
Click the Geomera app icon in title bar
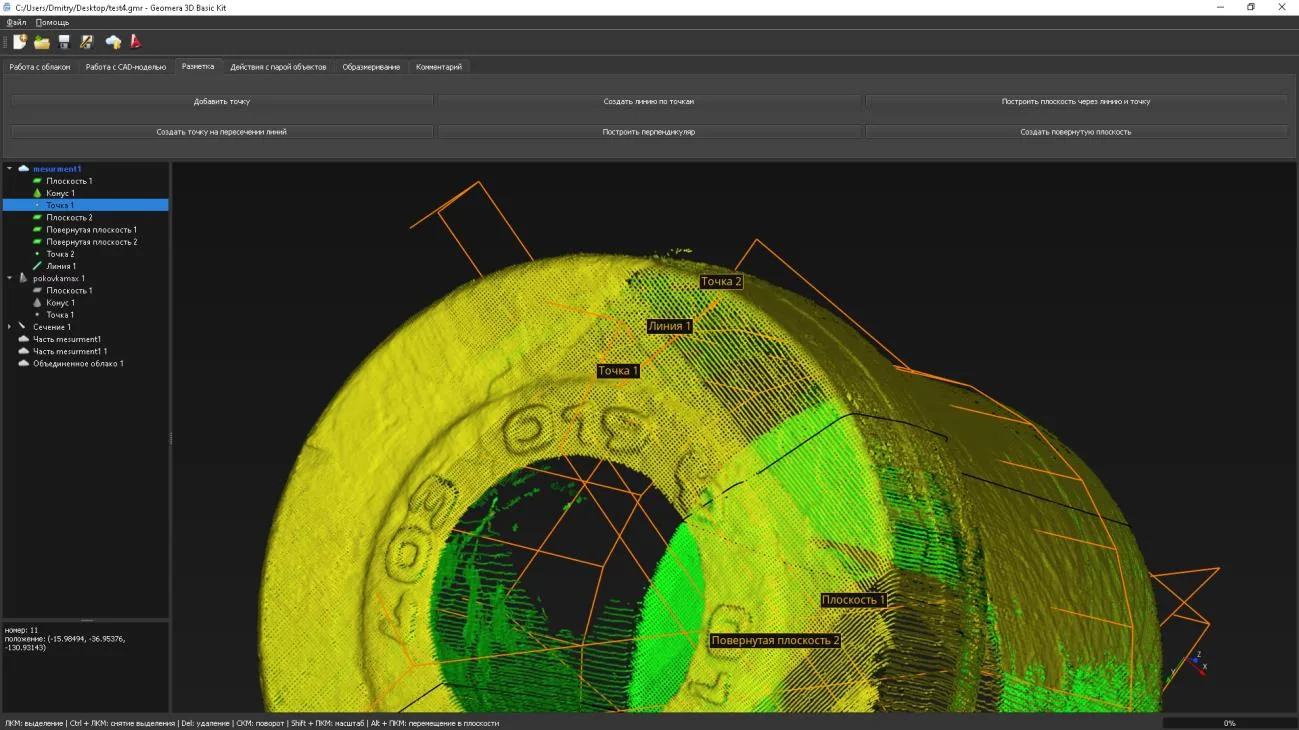tap(7, 7)
